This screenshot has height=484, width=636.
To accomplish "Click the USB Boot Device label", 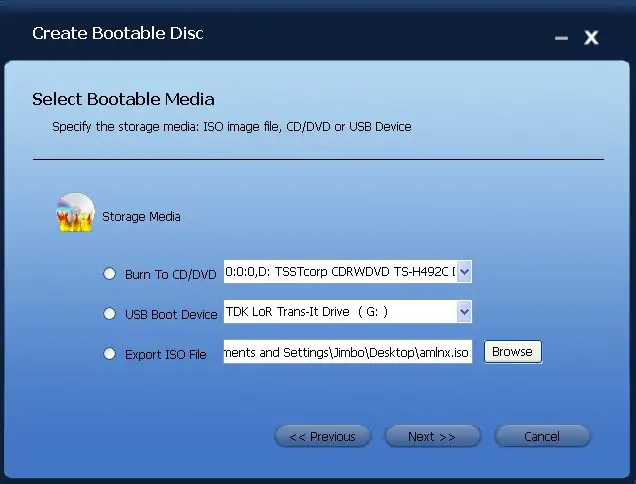I will (x=171, y=314).
